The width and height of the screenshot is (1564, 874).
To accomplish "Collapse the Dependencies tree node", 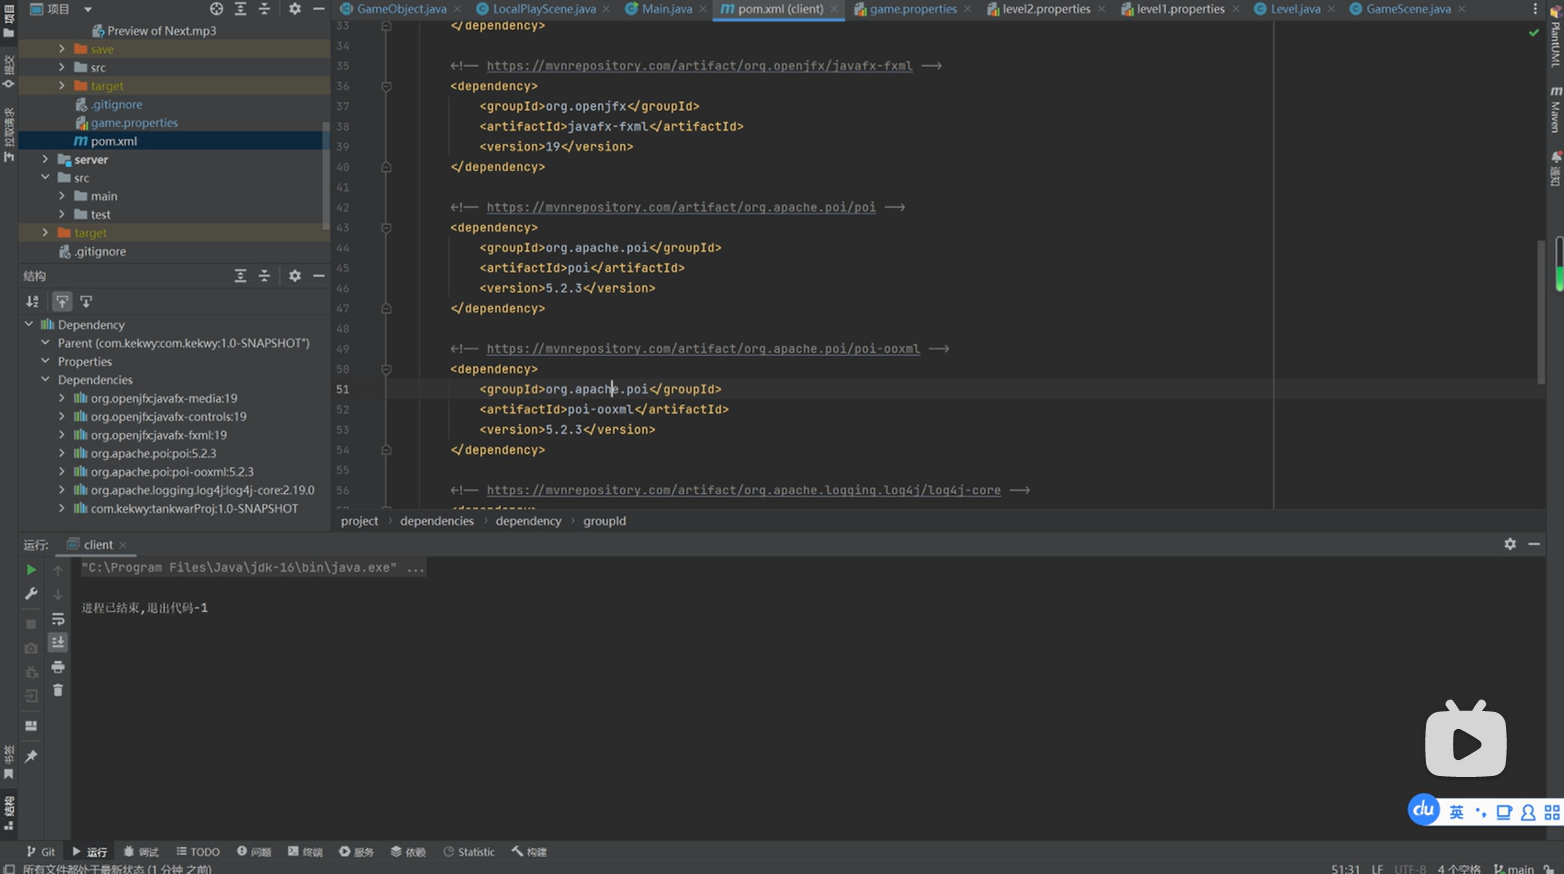I will click(x=44, y=379).
